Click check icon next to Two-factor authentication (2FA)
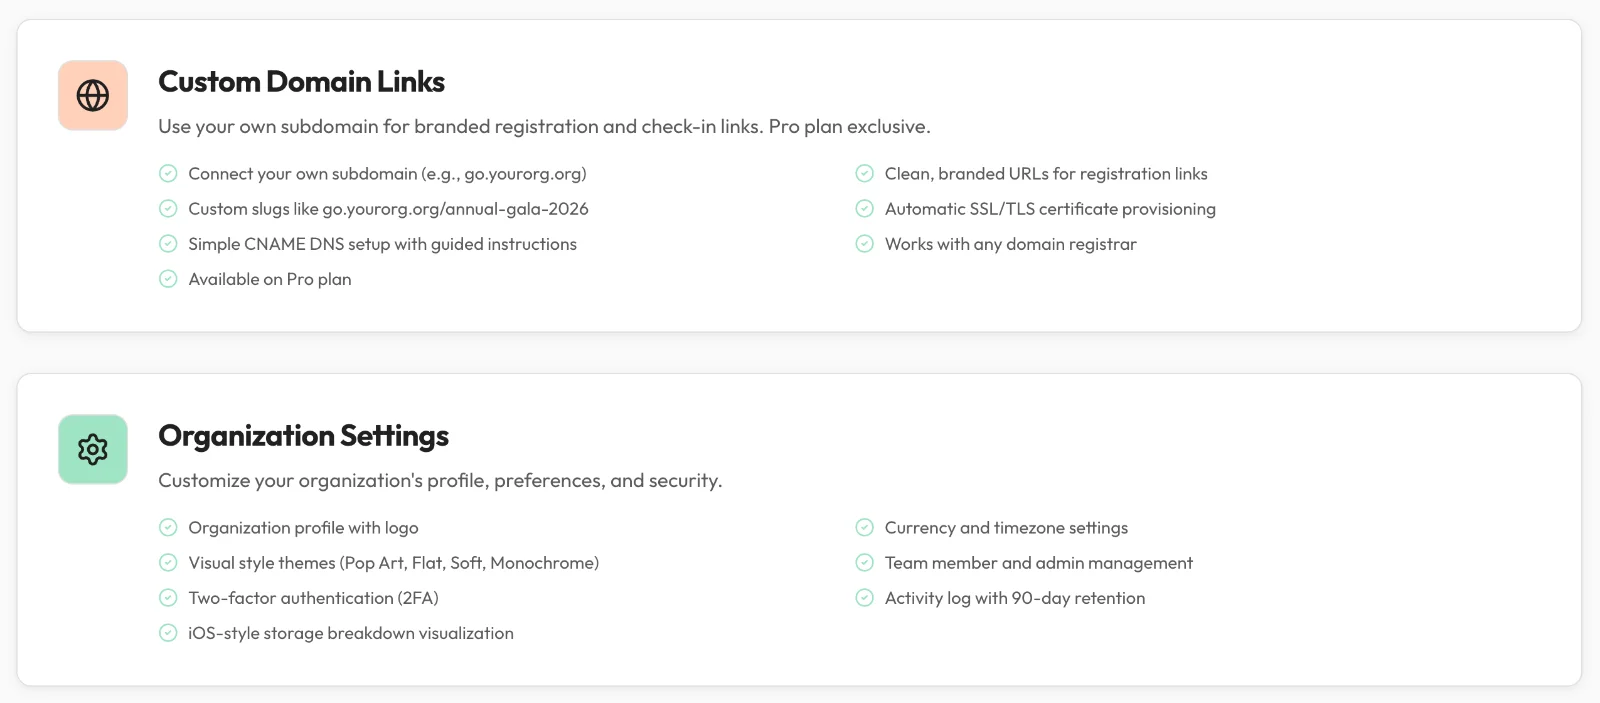 (x=168, y=598)
